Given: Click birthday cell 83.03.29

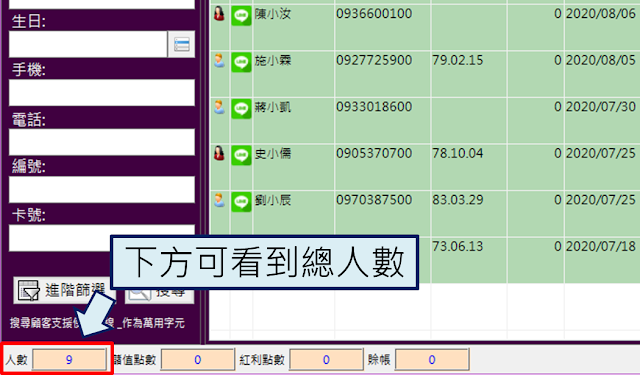Looking at the screenshot, I should 458,200.
